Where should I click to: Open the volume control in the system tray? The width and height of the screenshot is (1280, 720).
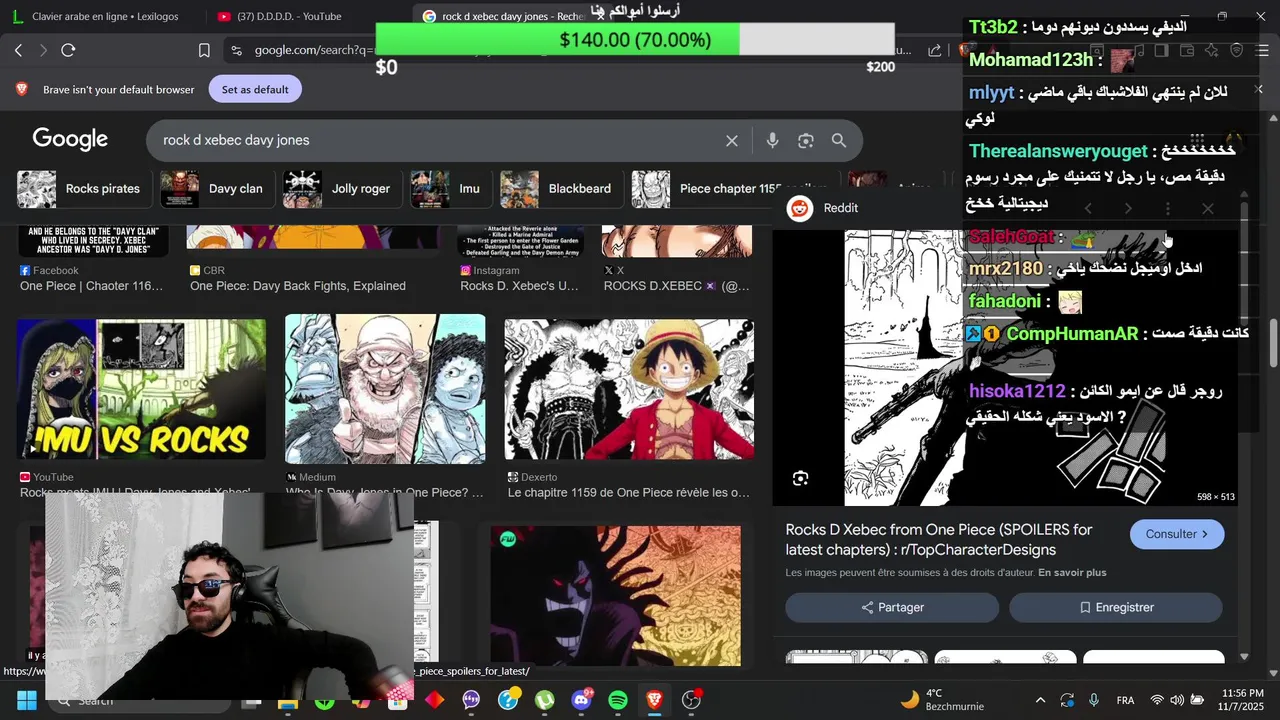tap(1177, 700)
